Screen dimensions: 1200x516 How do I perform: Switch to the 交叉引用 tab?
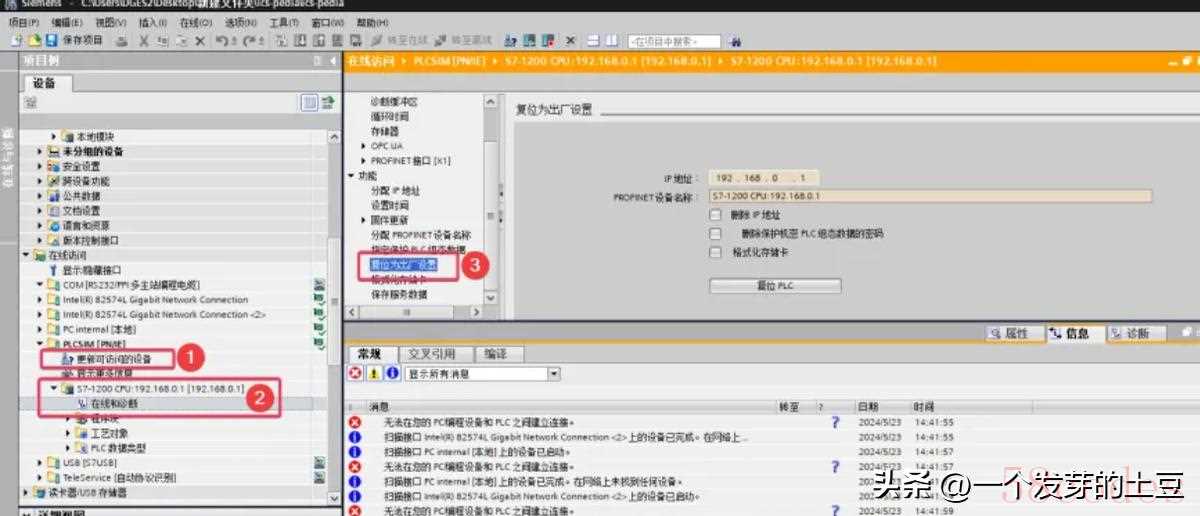[x=431, y=354]
